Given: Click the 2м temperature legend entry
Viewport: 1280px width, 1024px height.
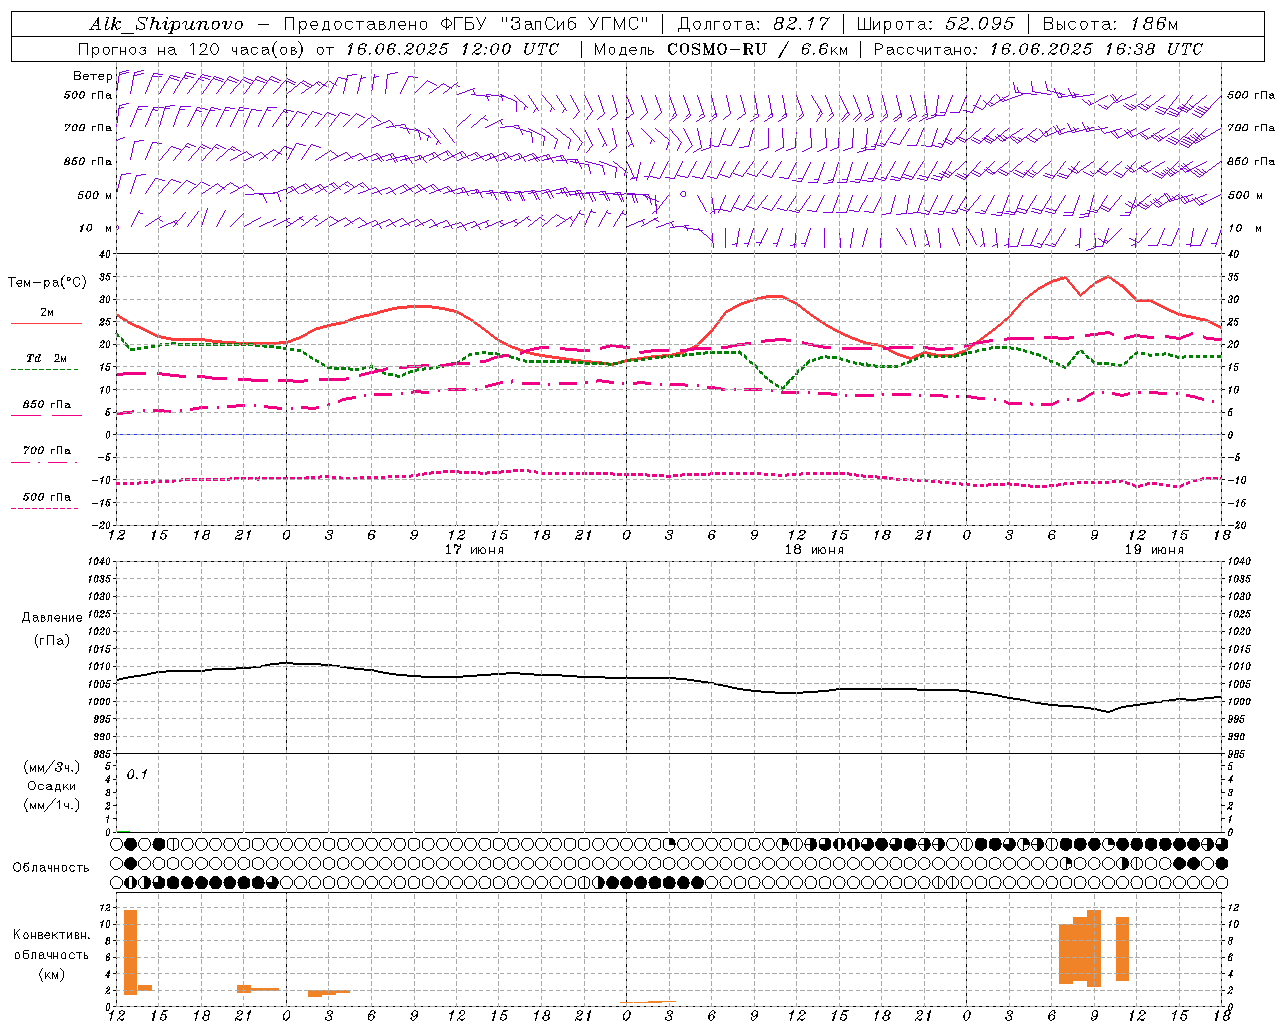Looking at the screenshot, I should [47, 313].
